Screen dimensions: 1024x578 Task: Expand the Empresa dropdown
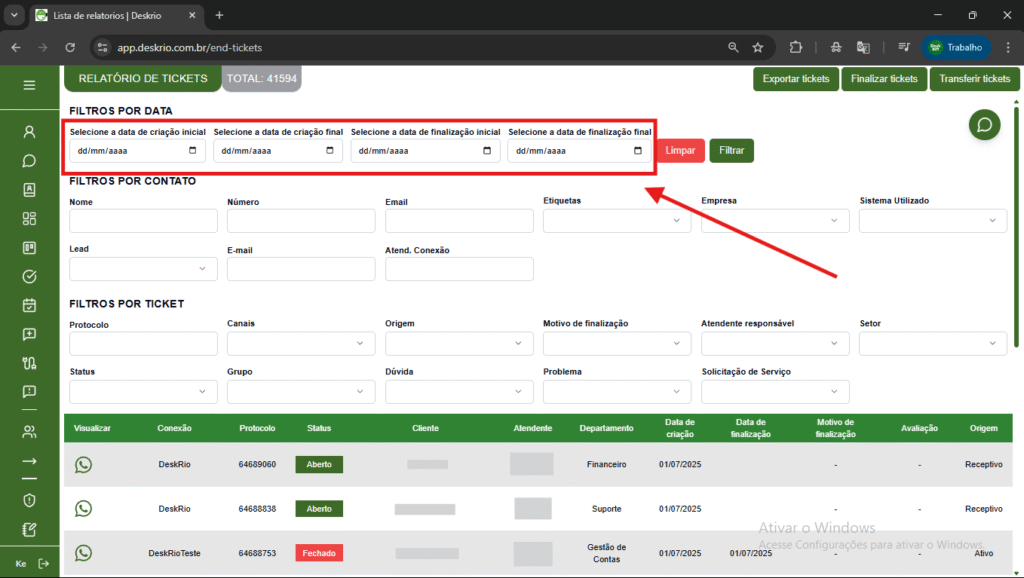775,221
